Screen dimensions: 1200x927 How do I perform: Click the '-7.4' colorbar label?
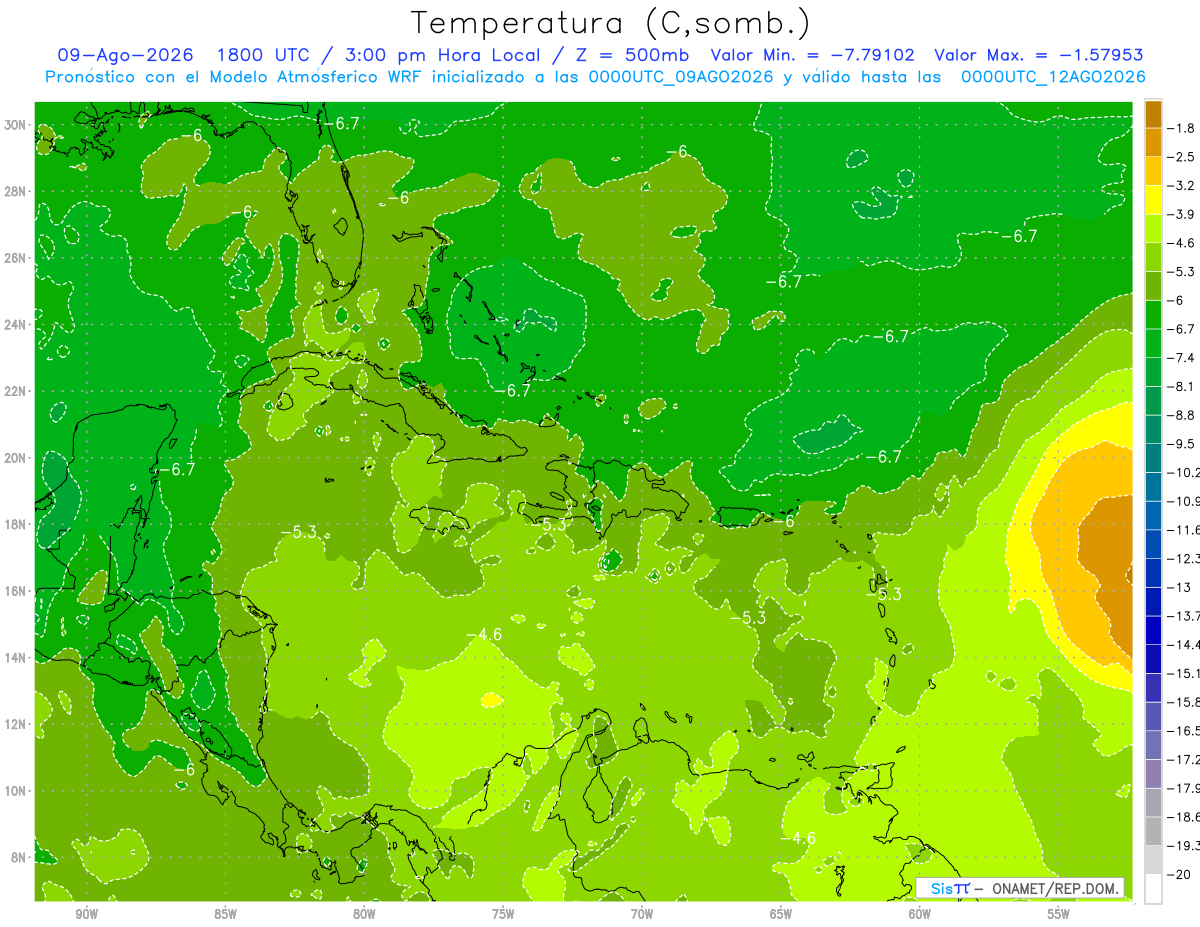pos(1183,358)
